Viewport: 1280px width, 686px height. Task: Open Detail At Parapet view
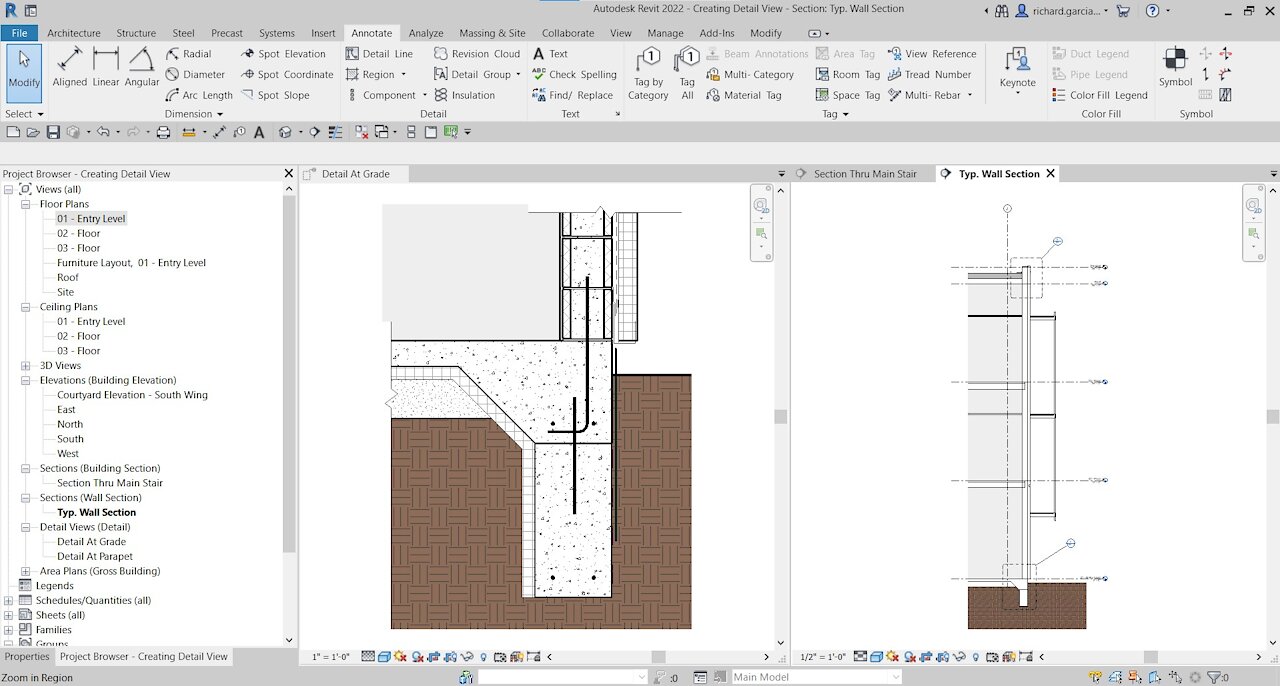point(94,556)
